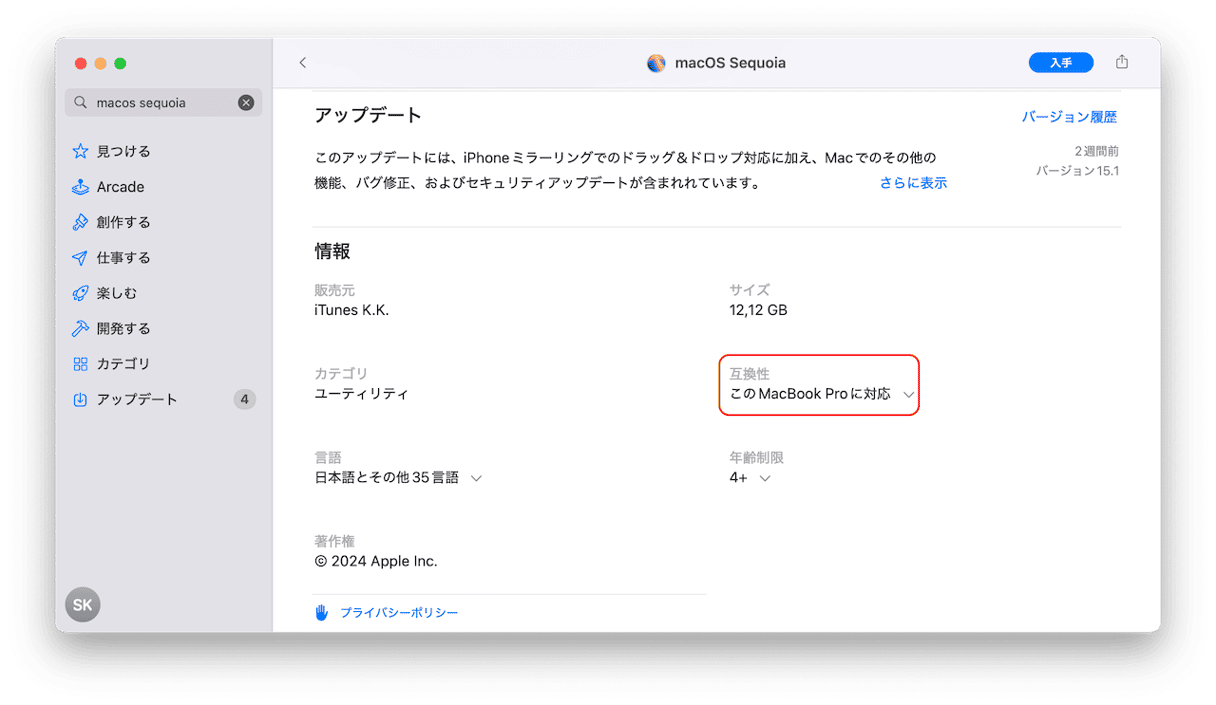Screen dimensions: 1216x705
Task: Click the privacy policy hand icon
Action: (322, 612)
